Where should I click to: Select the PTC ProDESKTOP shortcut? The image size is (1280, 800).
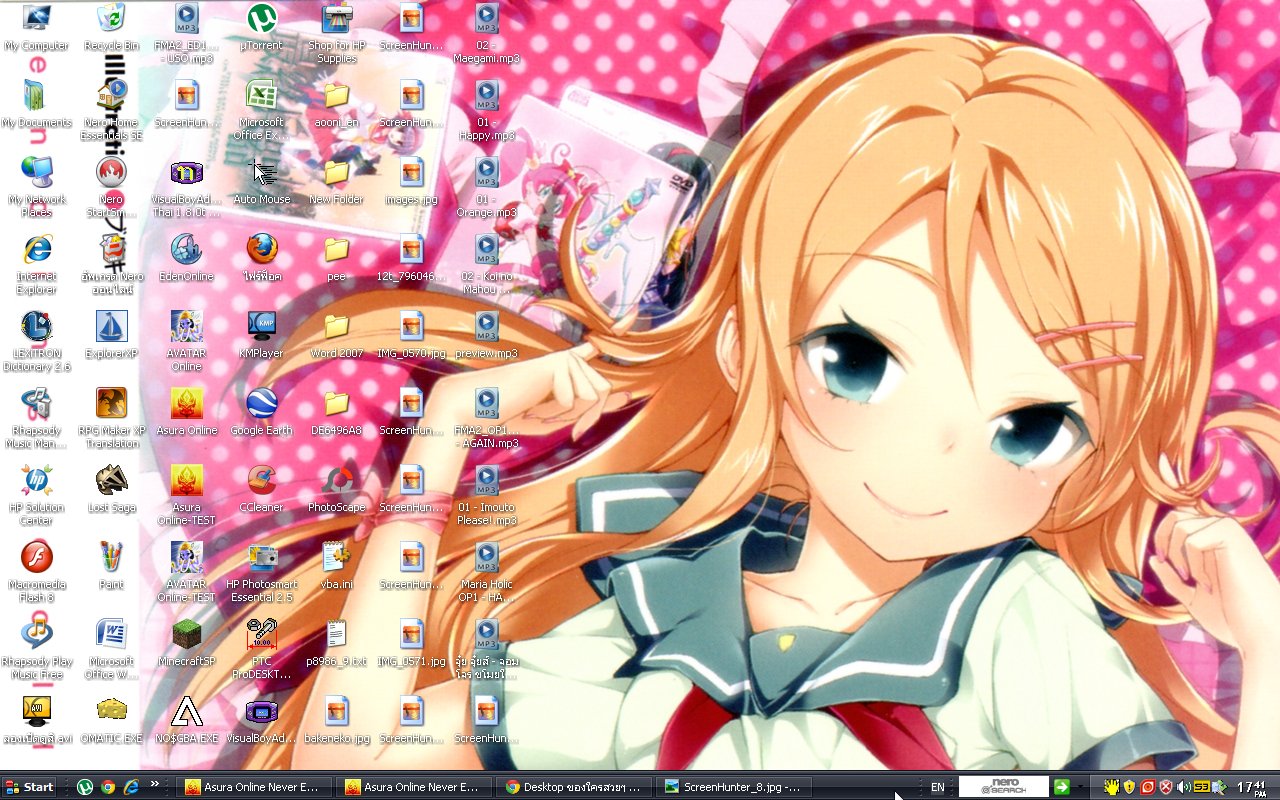click(x=261, y=649)
